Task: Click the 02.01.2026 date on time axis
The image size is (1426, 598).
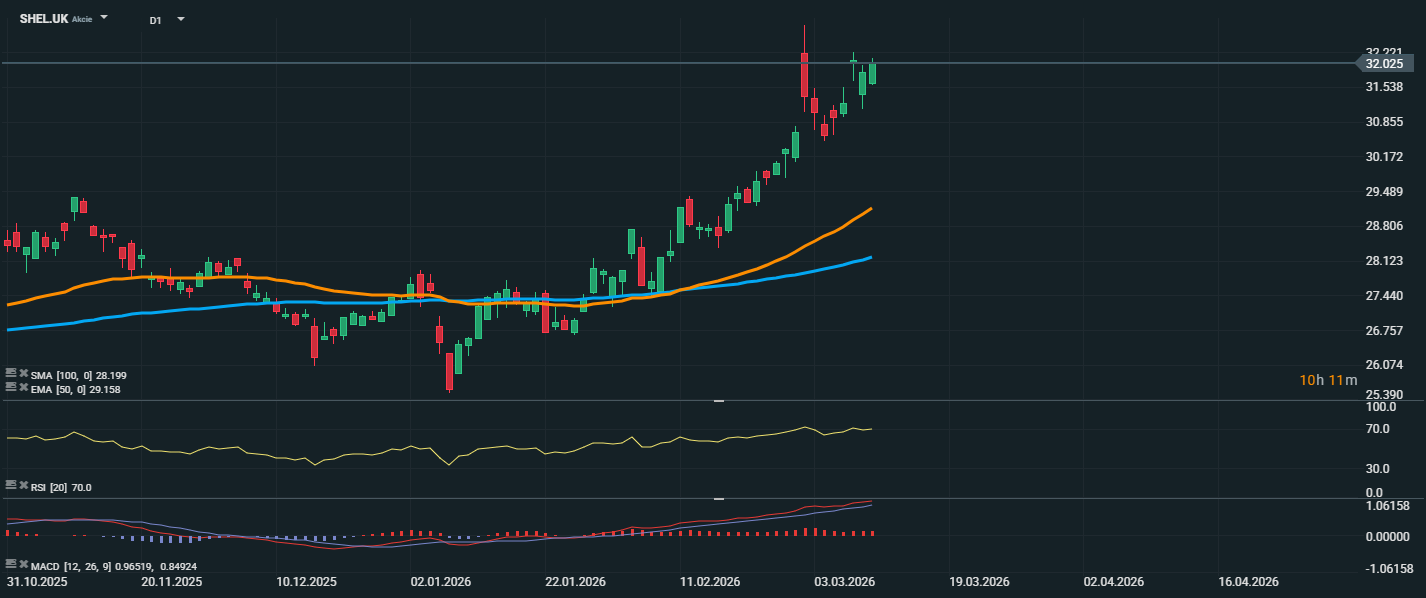Action: pyautogui.click(x=441, y=581)
